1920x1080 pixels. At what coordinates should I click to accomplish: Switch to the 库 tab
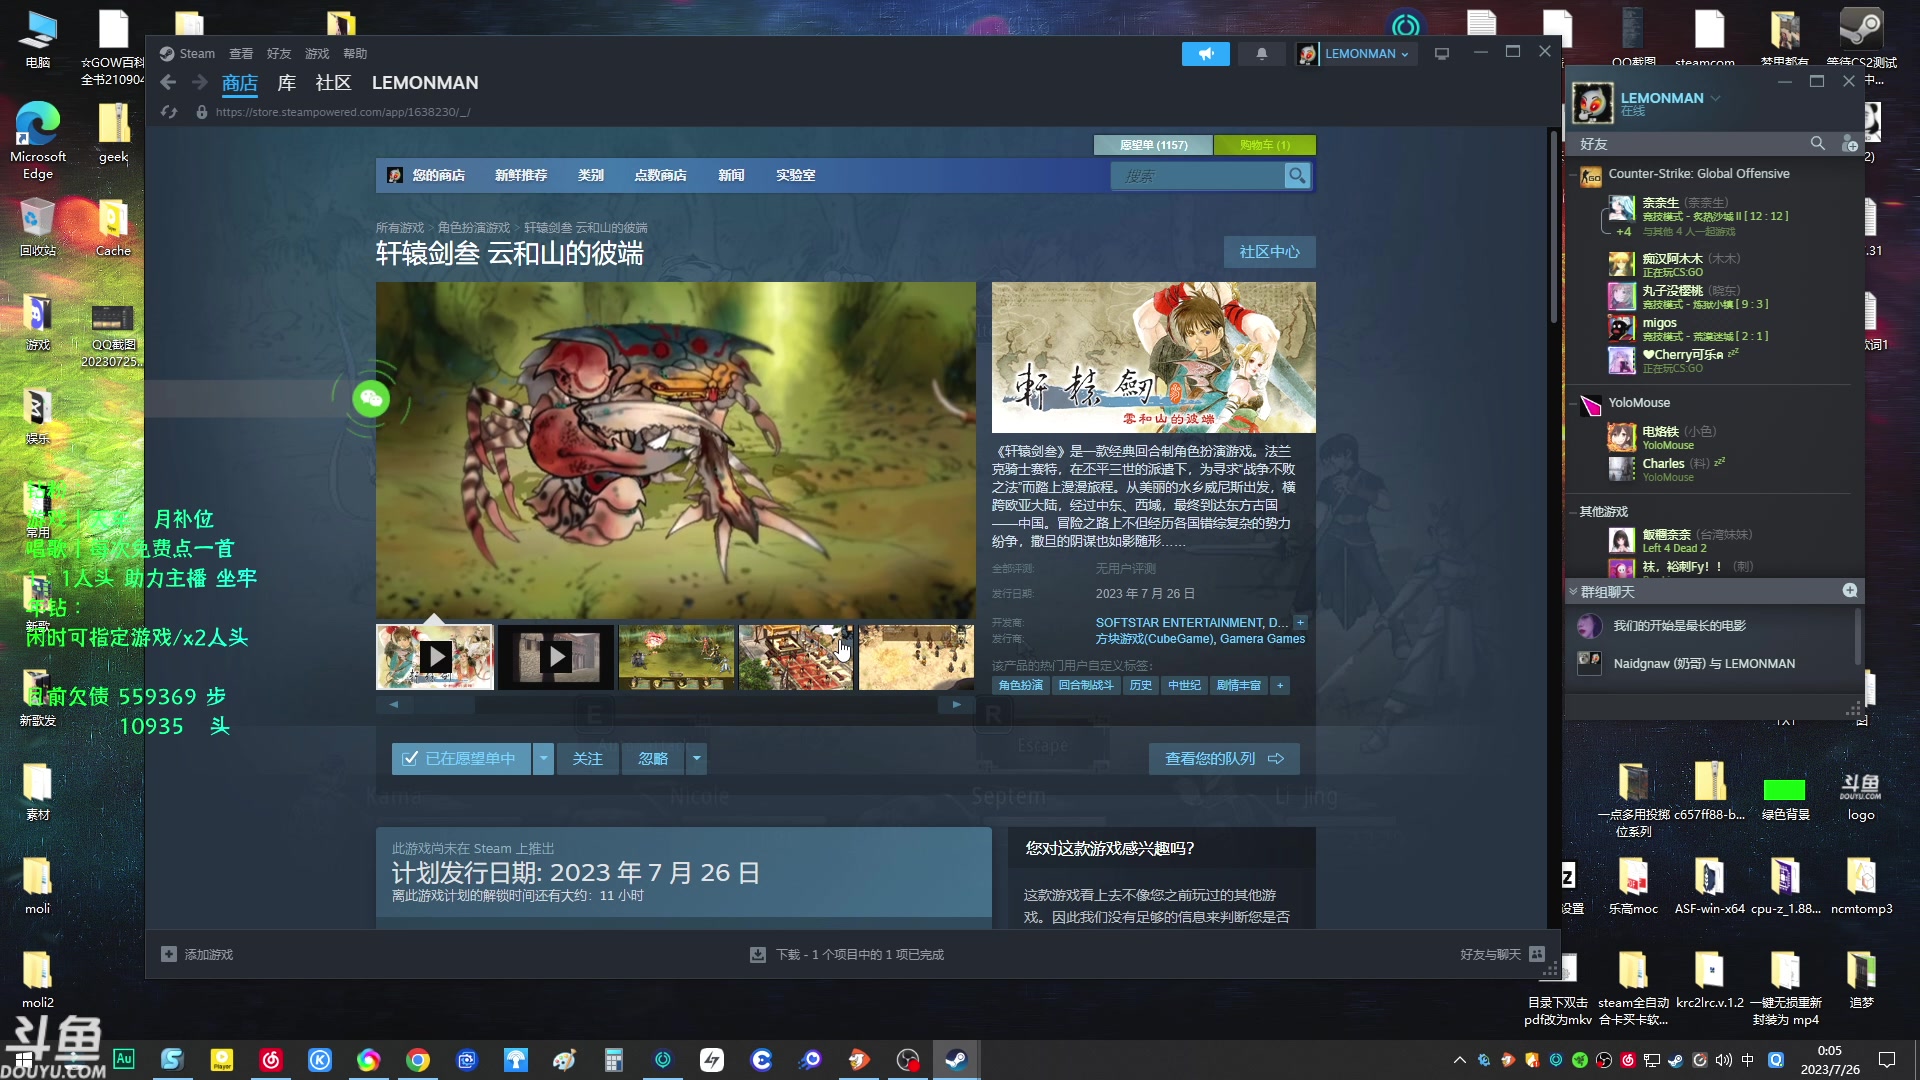coord(287,83)
